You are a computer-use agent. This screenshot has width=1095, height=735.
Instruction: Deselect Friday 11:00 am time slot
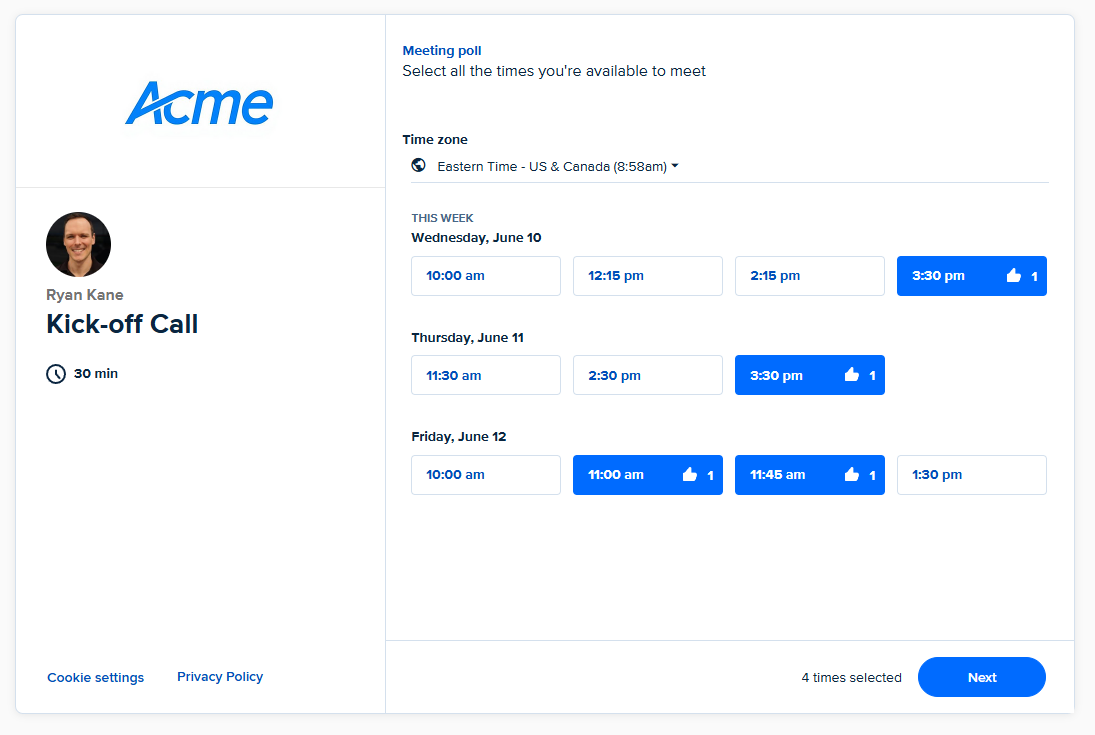[648, 475]
